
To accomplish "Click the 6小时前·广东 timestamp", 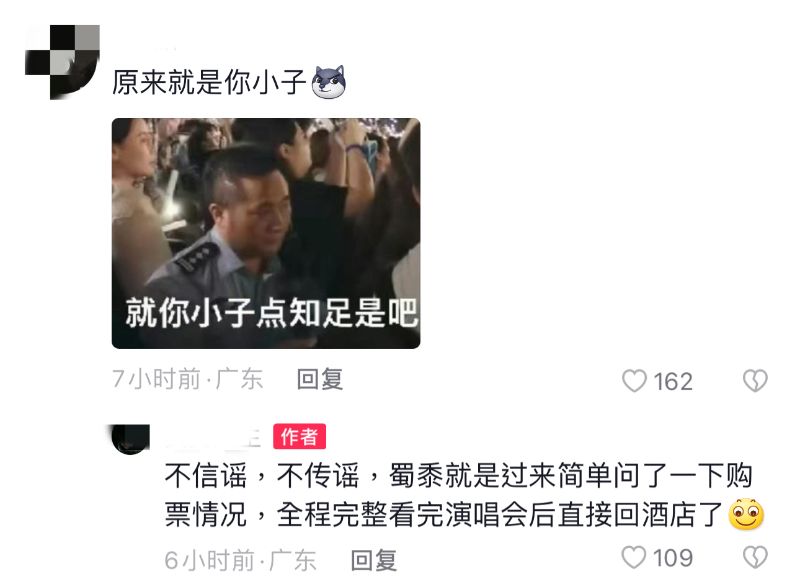I will click(241, 561).
